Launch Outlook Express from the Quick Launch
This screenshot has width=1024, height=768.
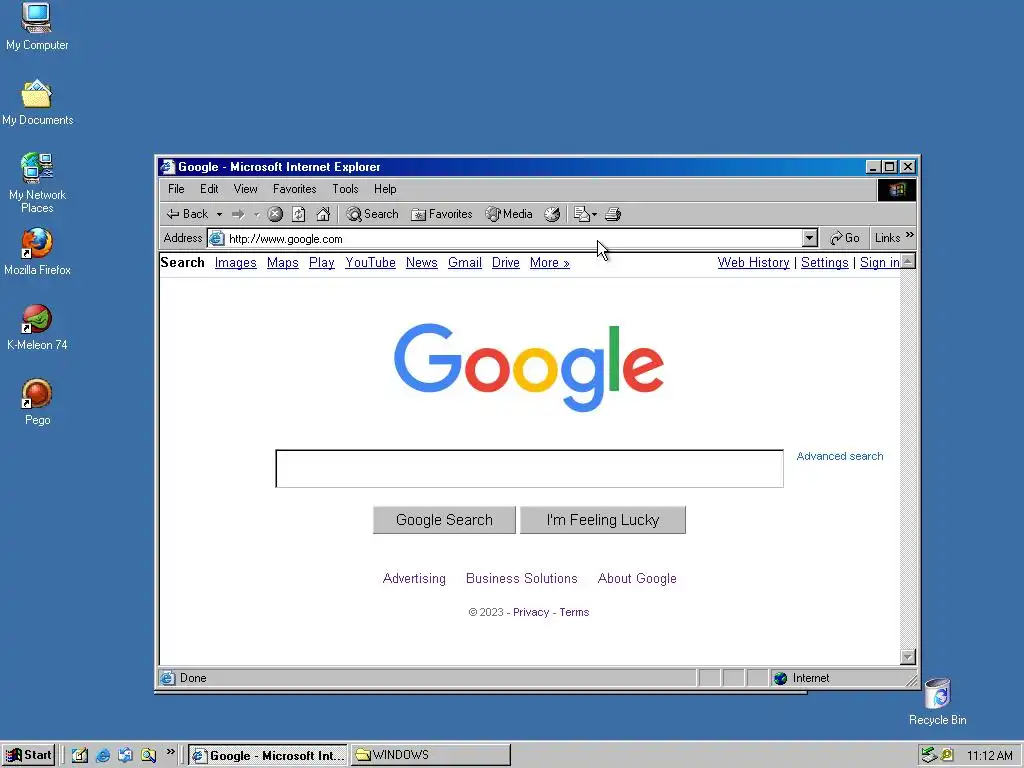tap(125, 756)
